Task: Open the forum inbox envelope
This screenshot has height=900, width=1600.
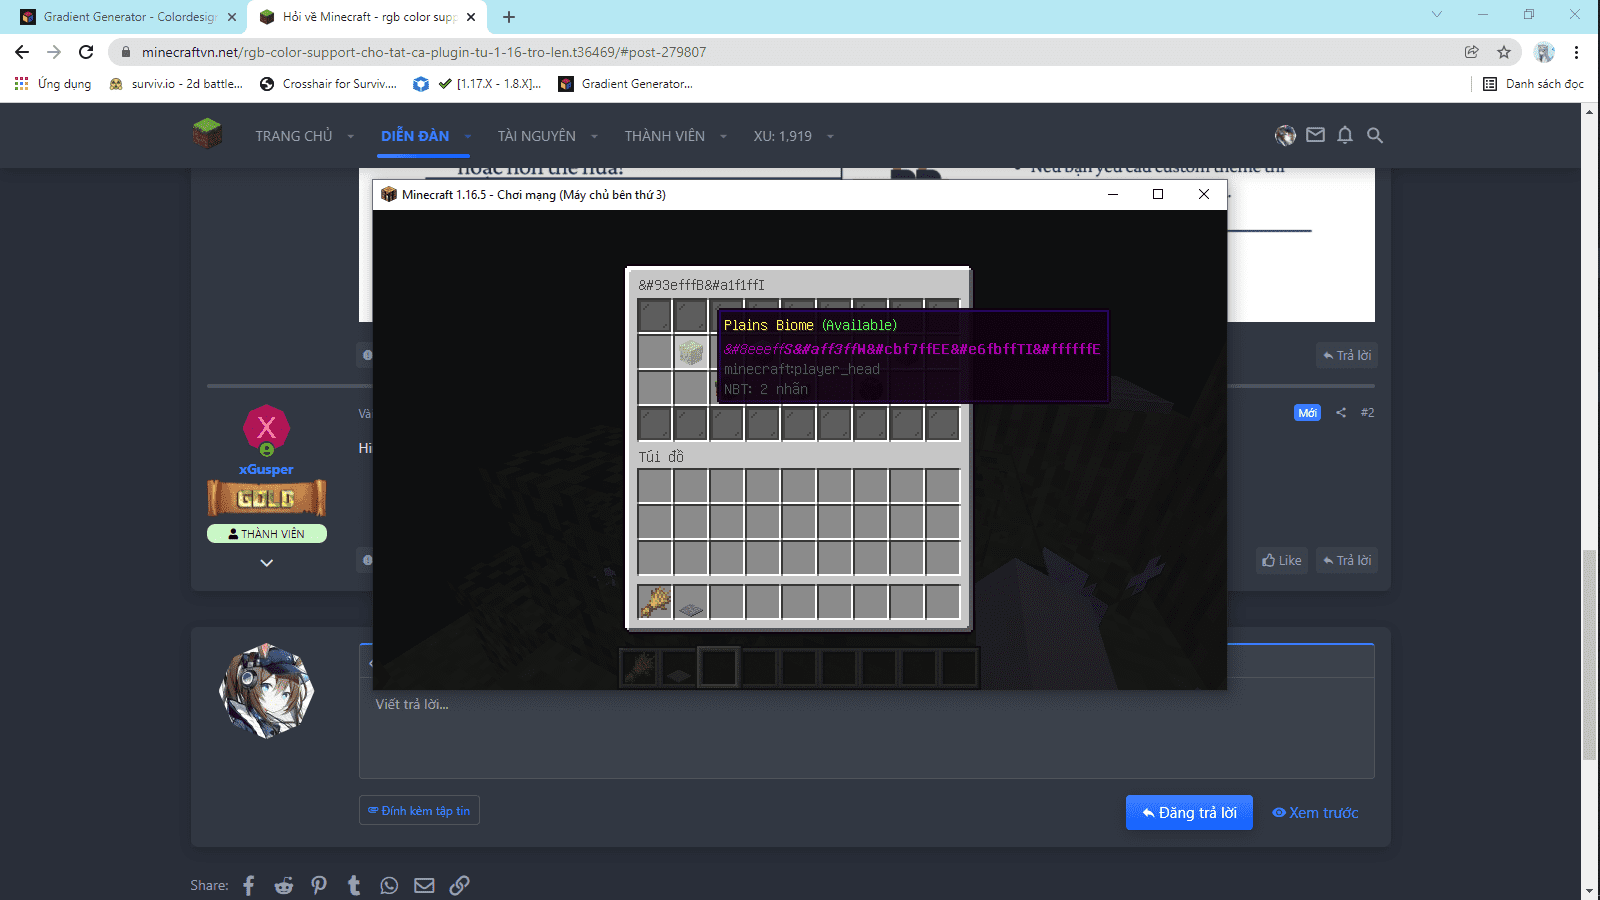Action: click(x=1315, y=135)
